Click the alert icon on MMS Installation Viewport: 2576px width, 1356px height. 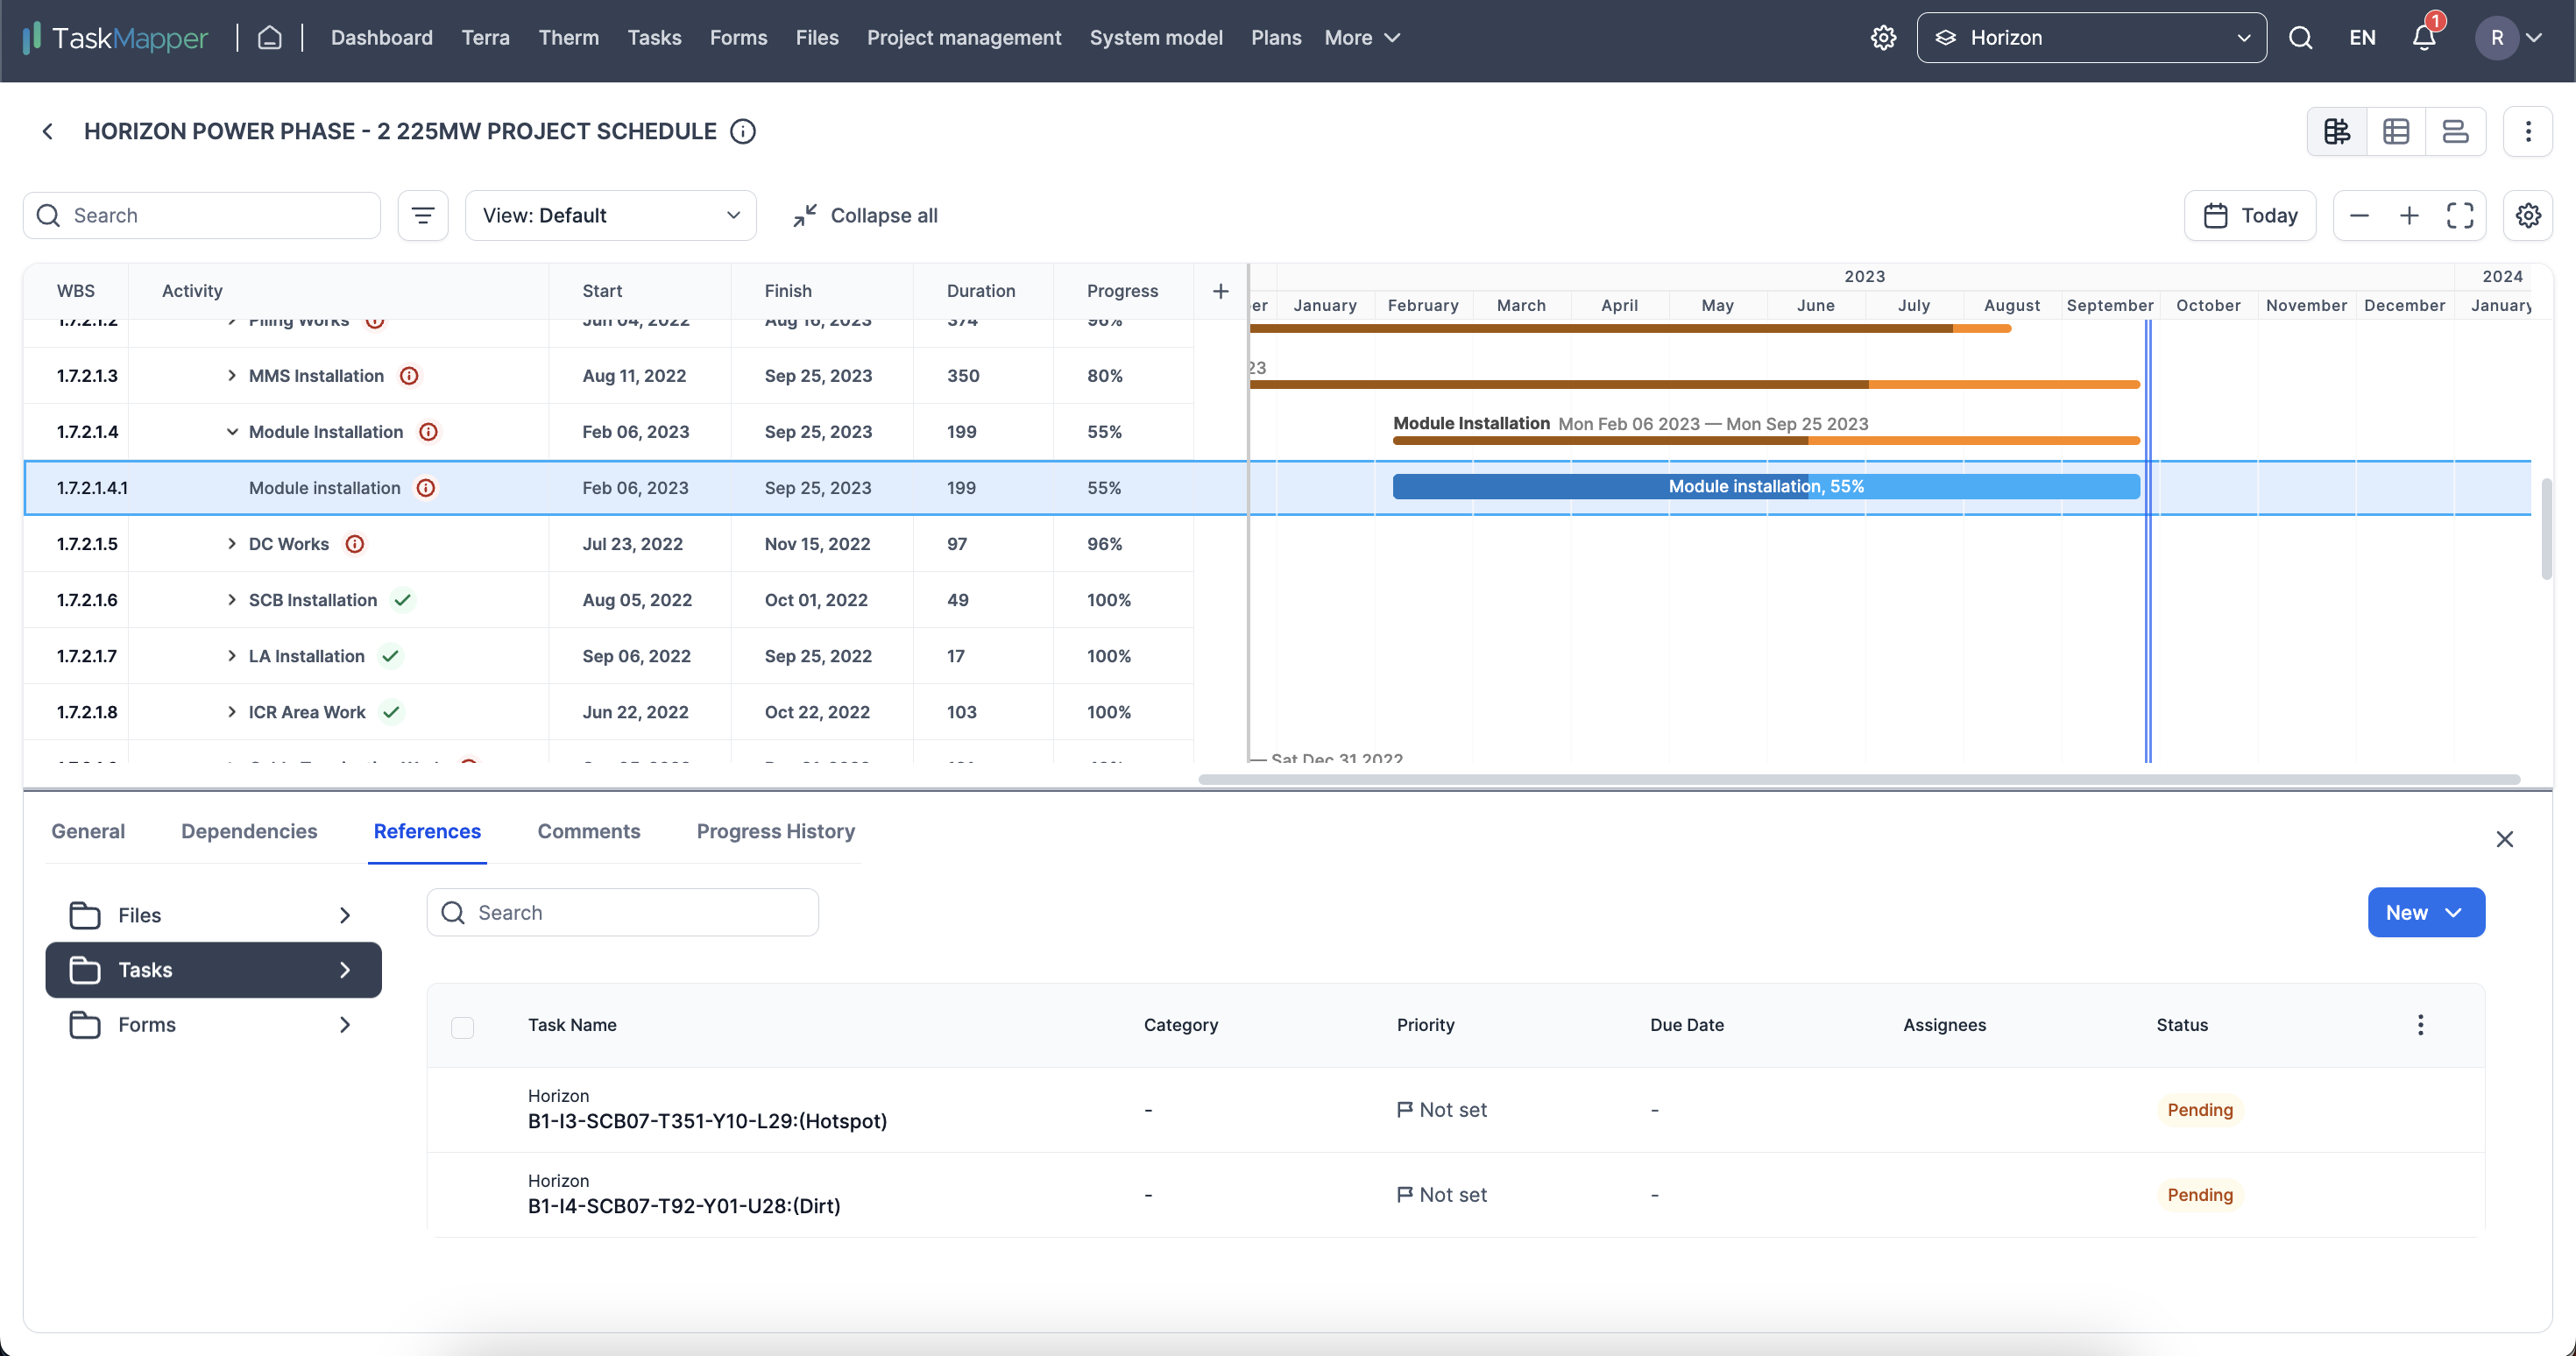409,376
